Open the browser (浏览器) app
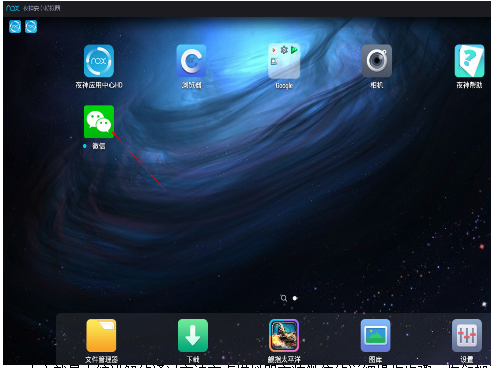 tap(191, 61)
